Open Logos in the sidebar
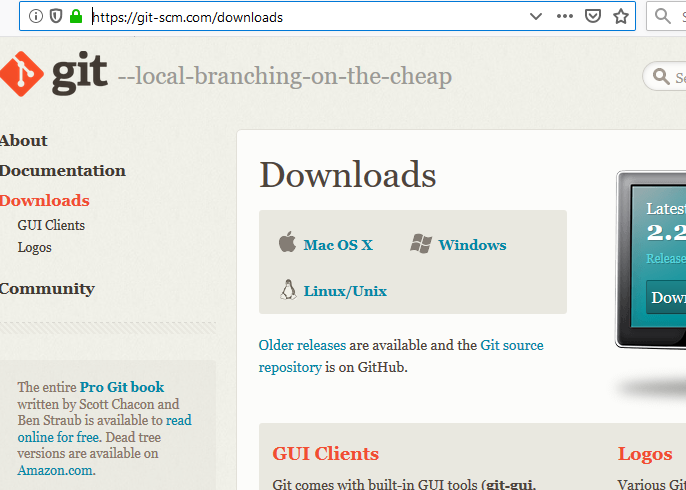The image size is (686, 490). coord(35,248)
